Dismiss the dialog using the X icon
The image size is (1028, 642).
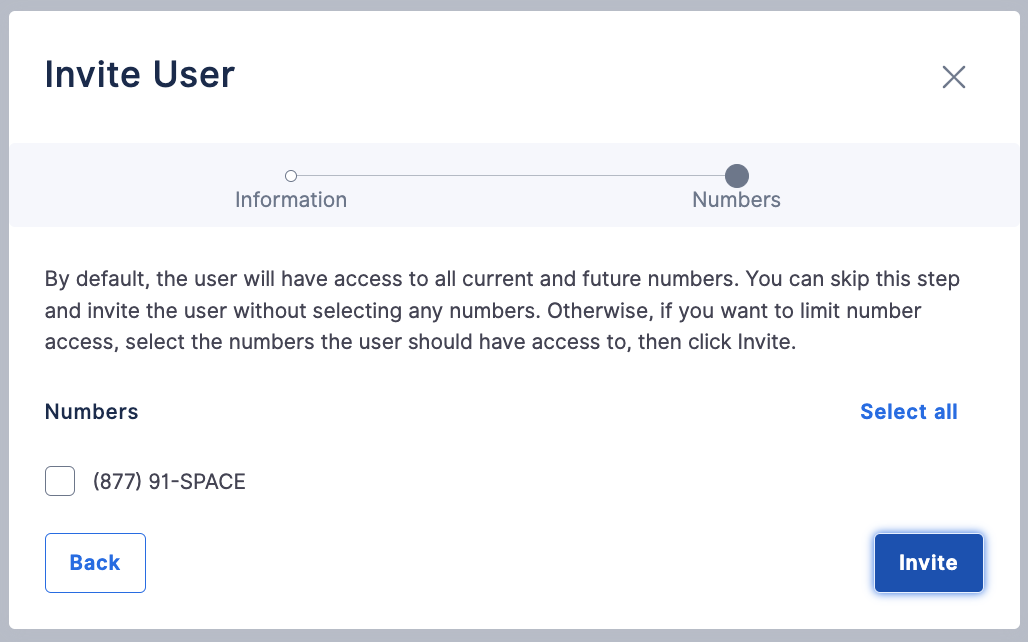(953, 77)
